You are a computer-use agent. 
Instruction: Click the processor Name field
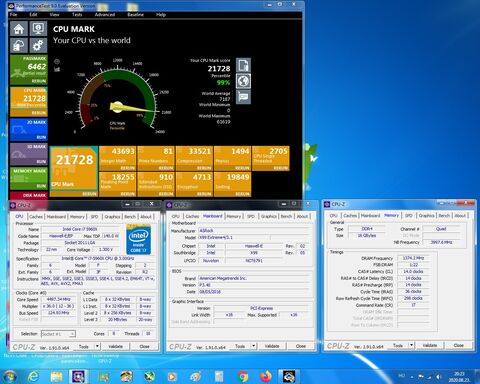tap(80, 229)
